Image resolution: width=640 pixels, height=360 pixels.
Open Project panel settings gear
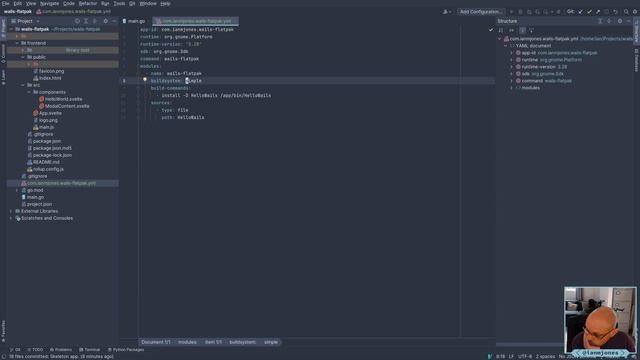click(x=106, y=21)
